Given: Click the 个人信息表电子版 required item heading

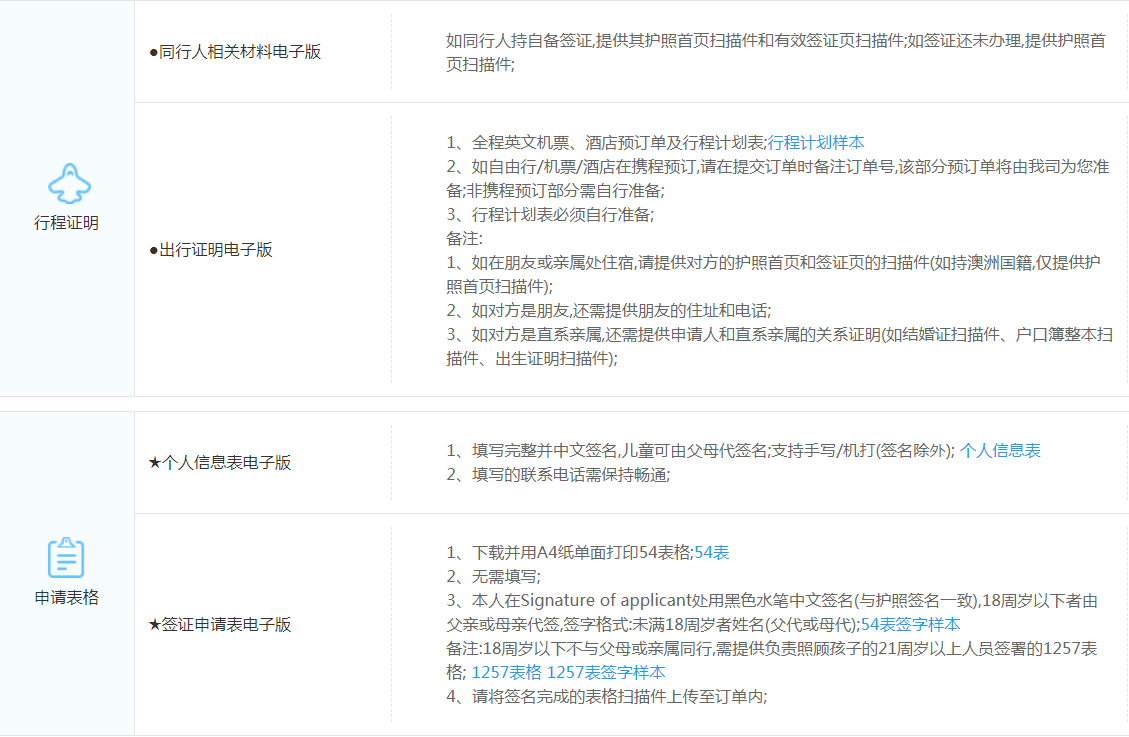Looking at the screenshot, I should [220, 463].
